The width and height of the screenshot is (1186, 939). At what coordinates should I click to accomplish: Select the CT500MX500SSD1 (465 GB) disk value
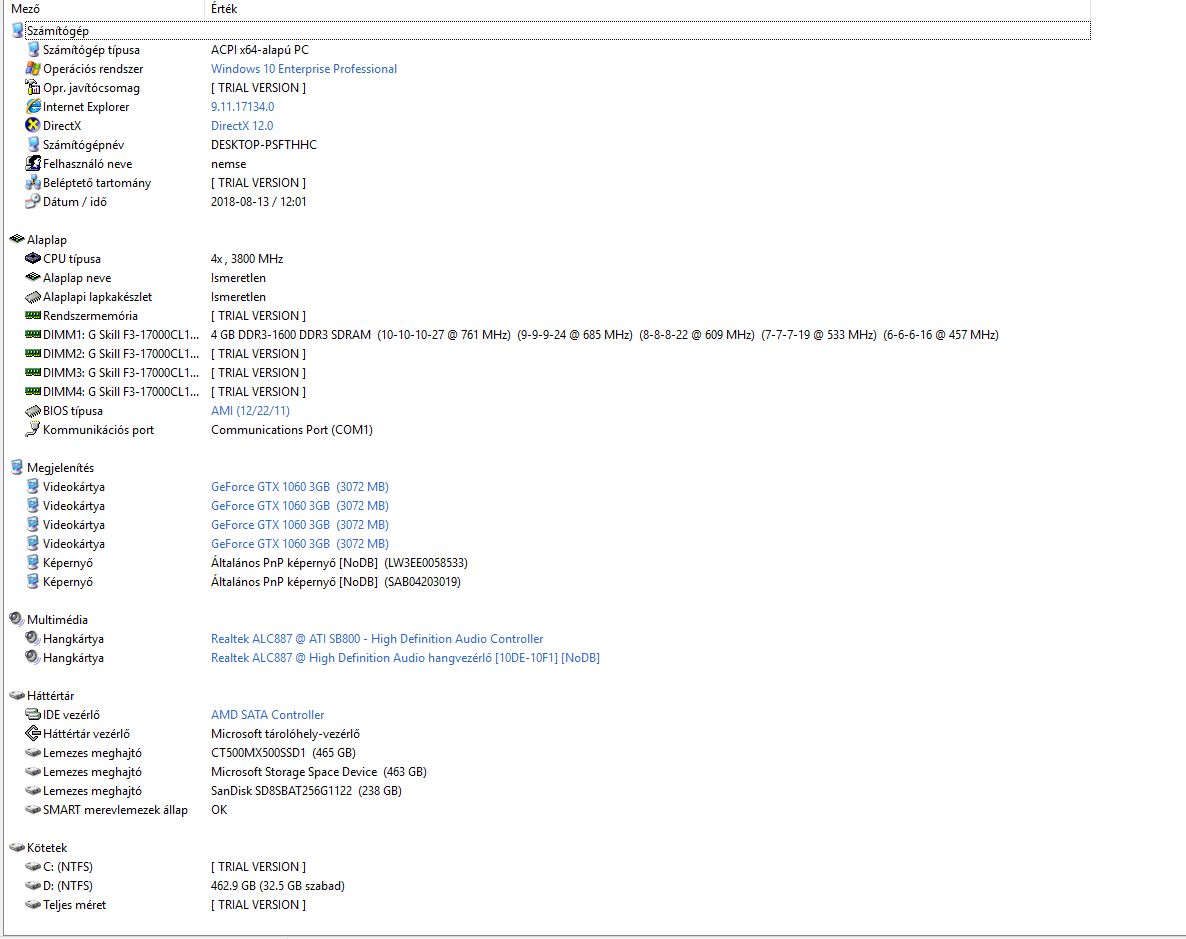coord(283,753)
